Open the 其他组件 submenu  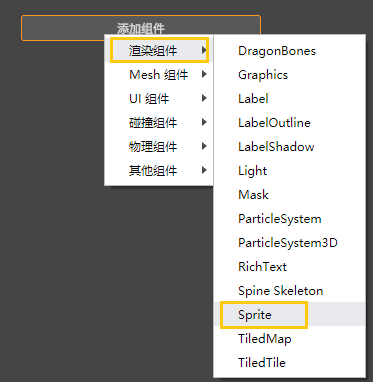(159, 170)
